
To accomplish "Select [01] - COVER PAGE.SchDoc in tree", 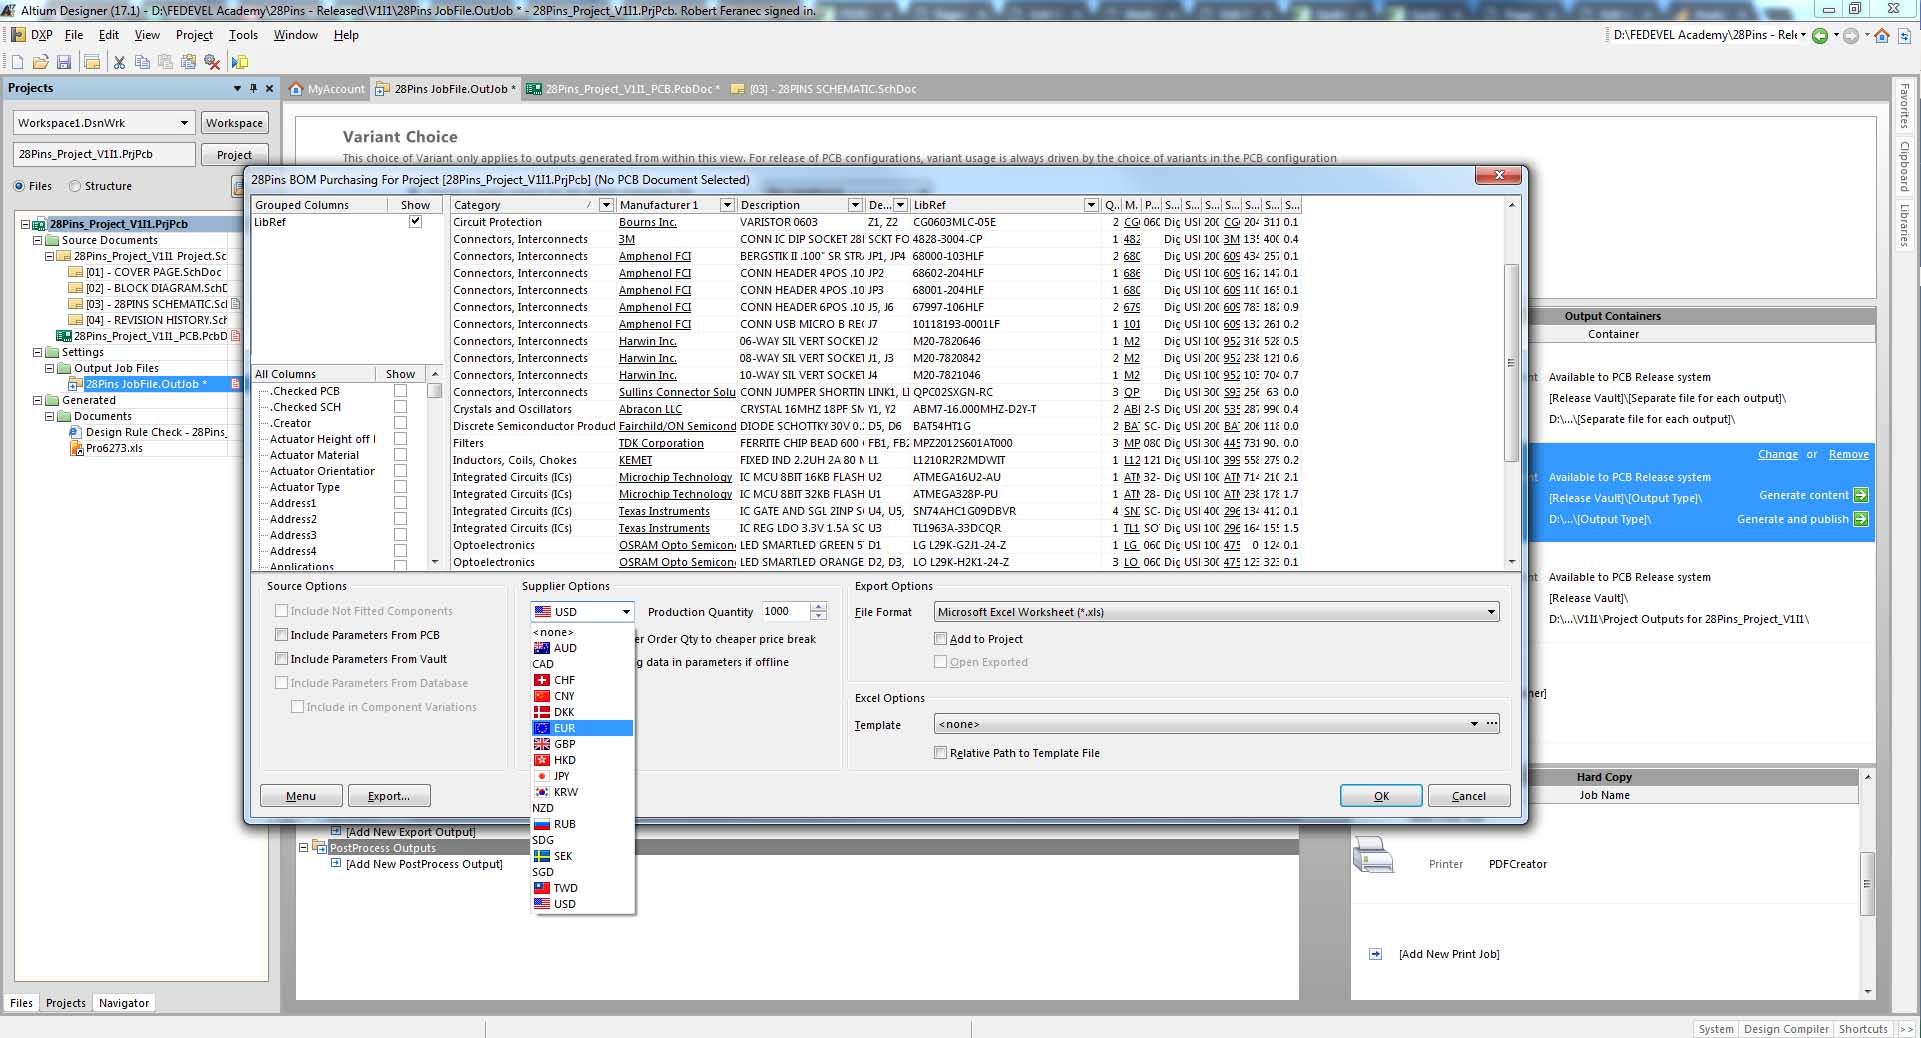I will 153,272.
